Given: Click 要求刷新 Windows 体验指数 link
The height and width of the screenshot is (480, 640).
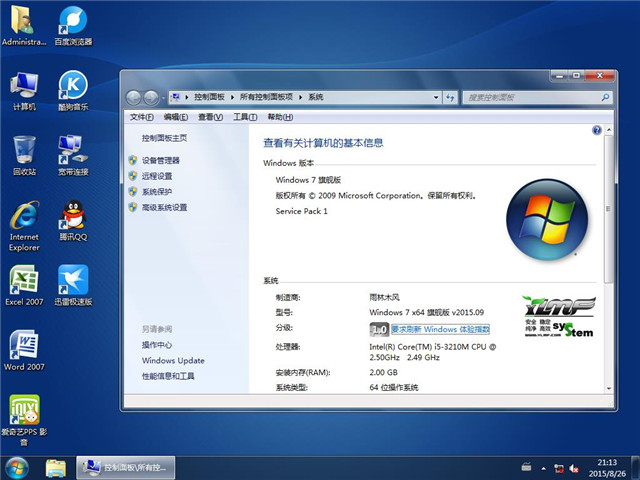Looking at the screenshot, I should point(440,329).
